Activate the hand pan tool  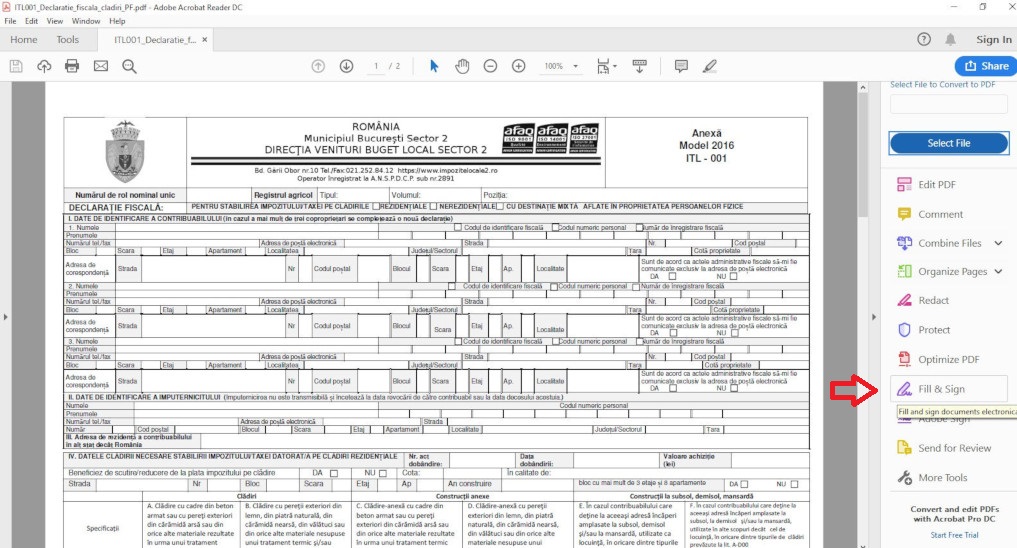click(462, 66)
